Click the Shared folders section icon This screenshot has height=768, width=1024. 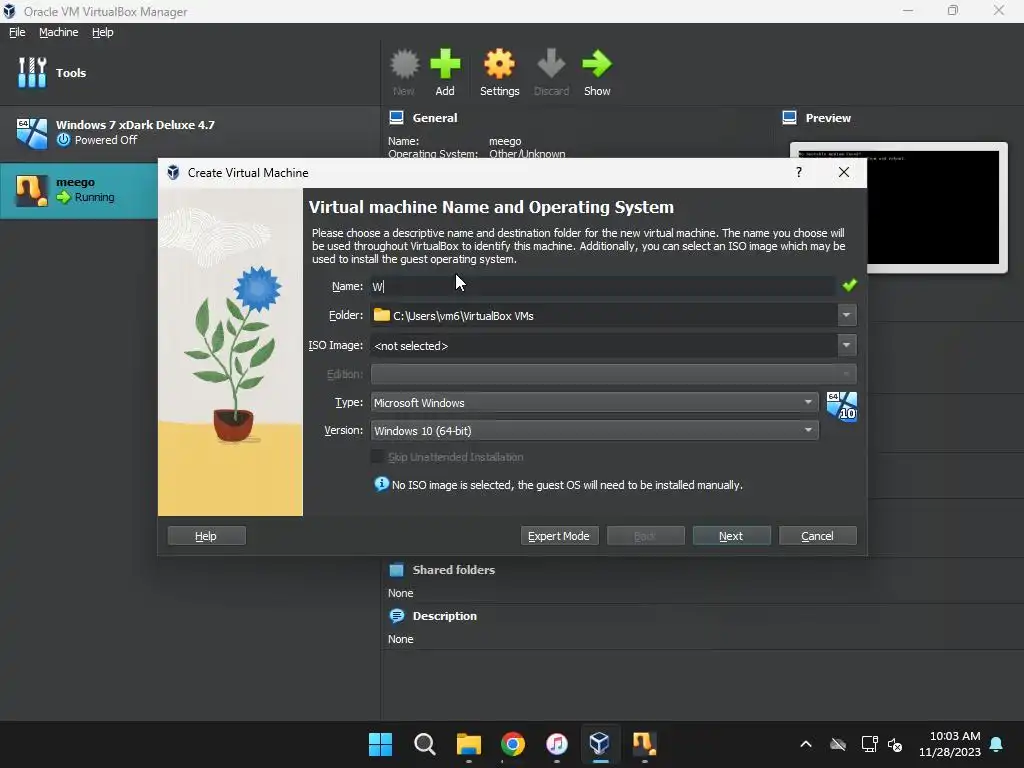coord(396,570)
